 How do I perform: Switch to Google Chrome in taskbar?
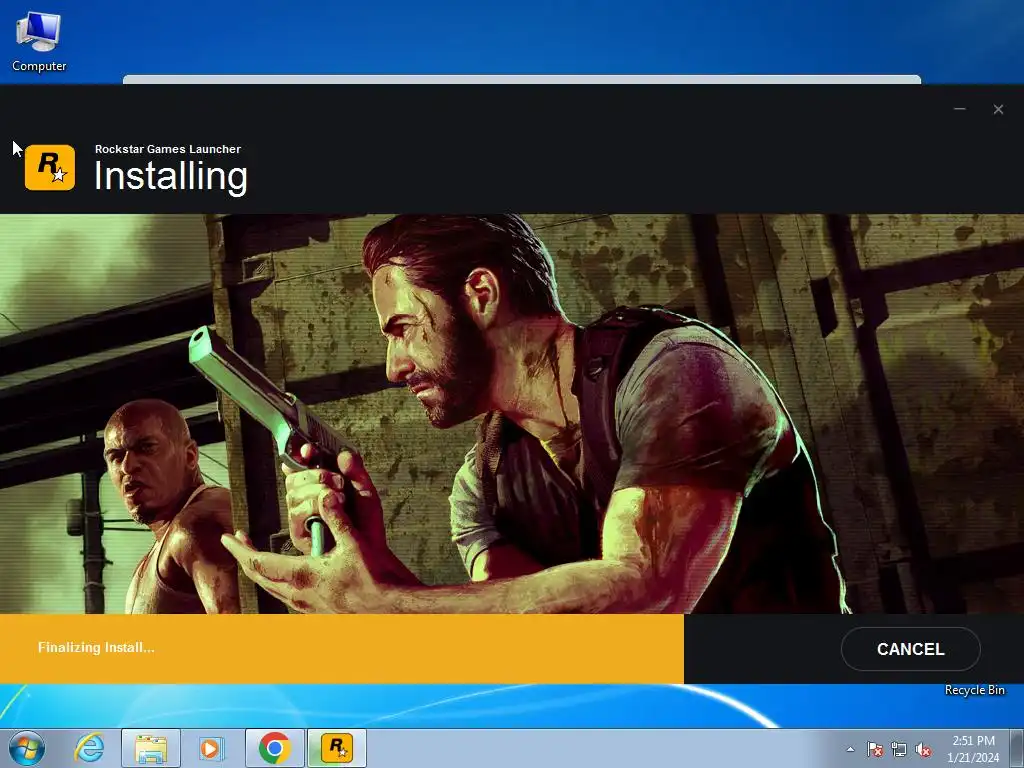pyautogui.click(x=274, y=748)
